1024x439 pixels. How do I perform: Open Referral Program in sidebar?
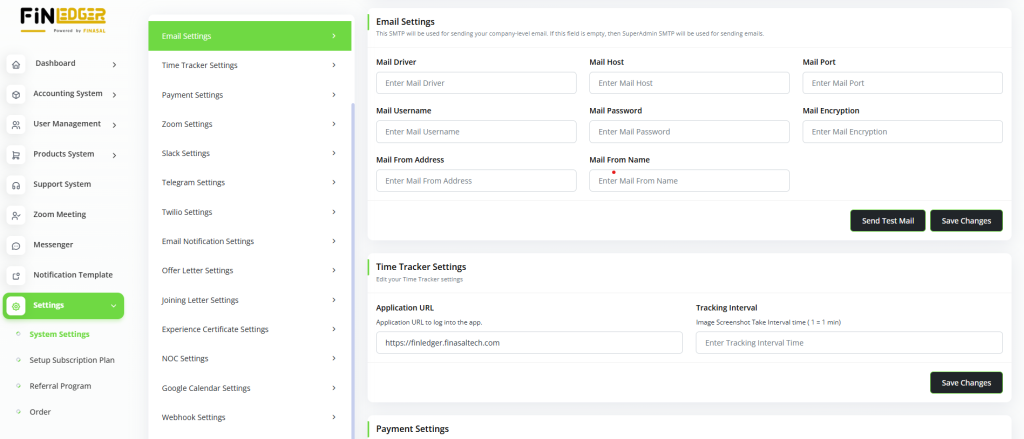[60, 386]
